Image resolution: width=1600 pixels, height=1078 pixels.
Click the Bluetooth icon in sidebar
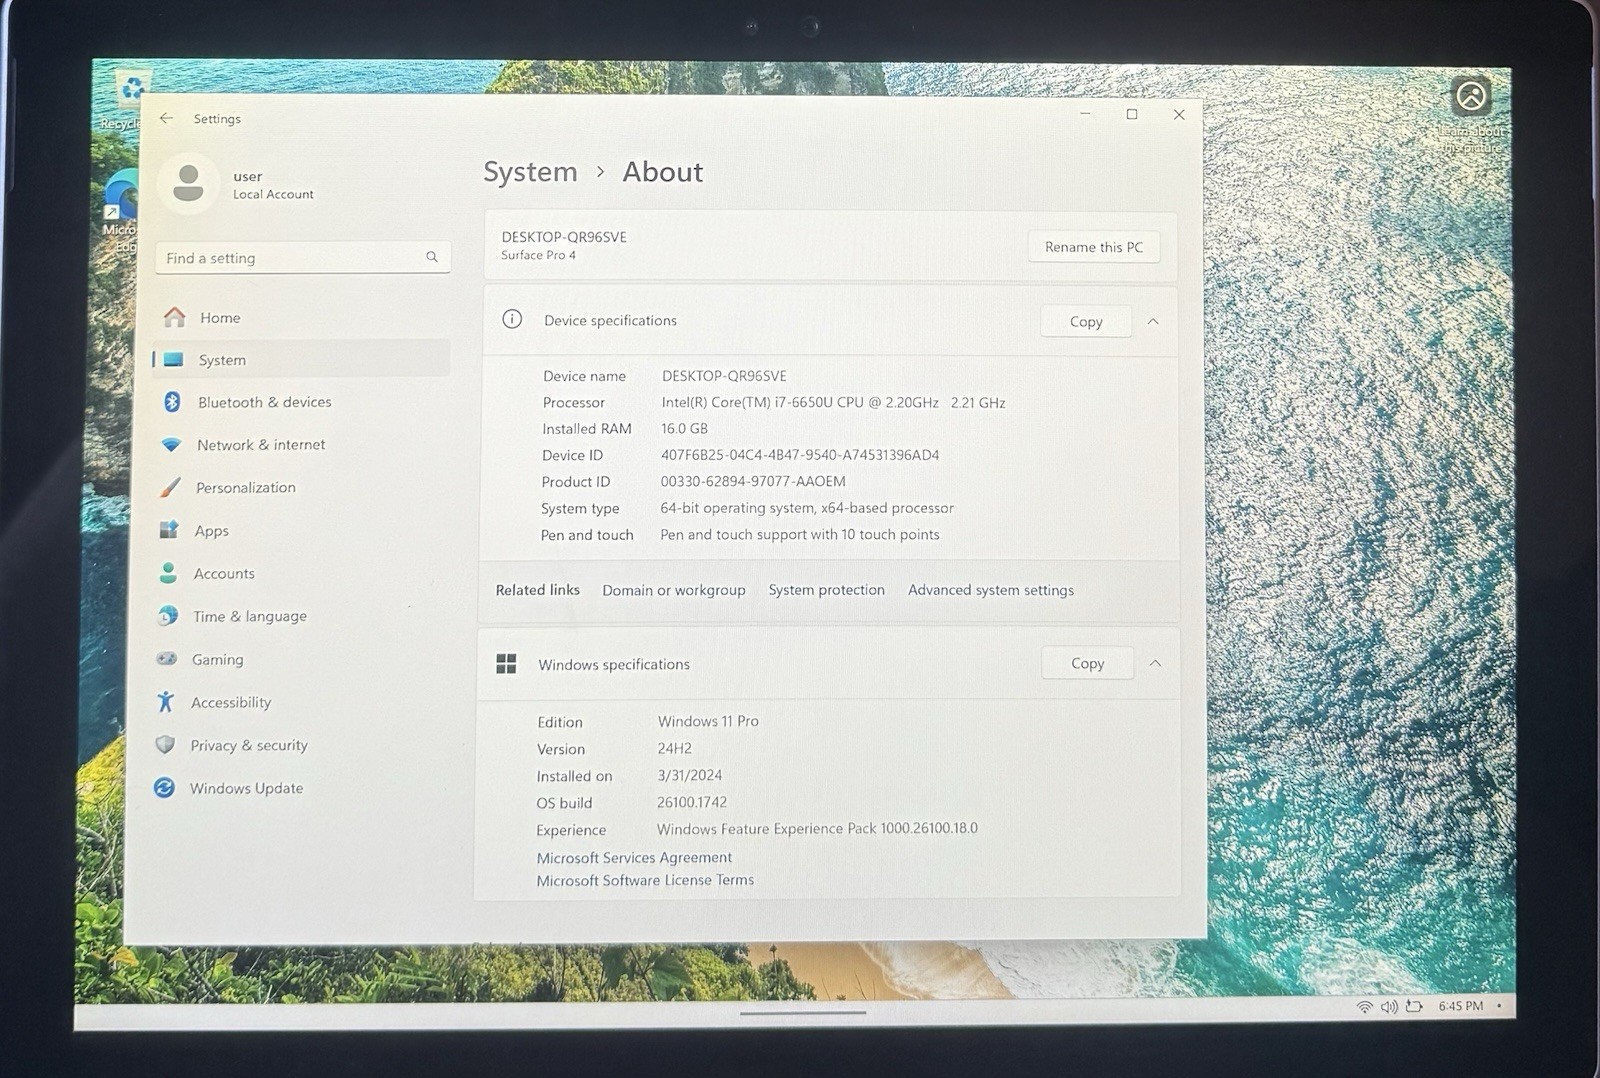pyautogui.click(x=172, y=401)
